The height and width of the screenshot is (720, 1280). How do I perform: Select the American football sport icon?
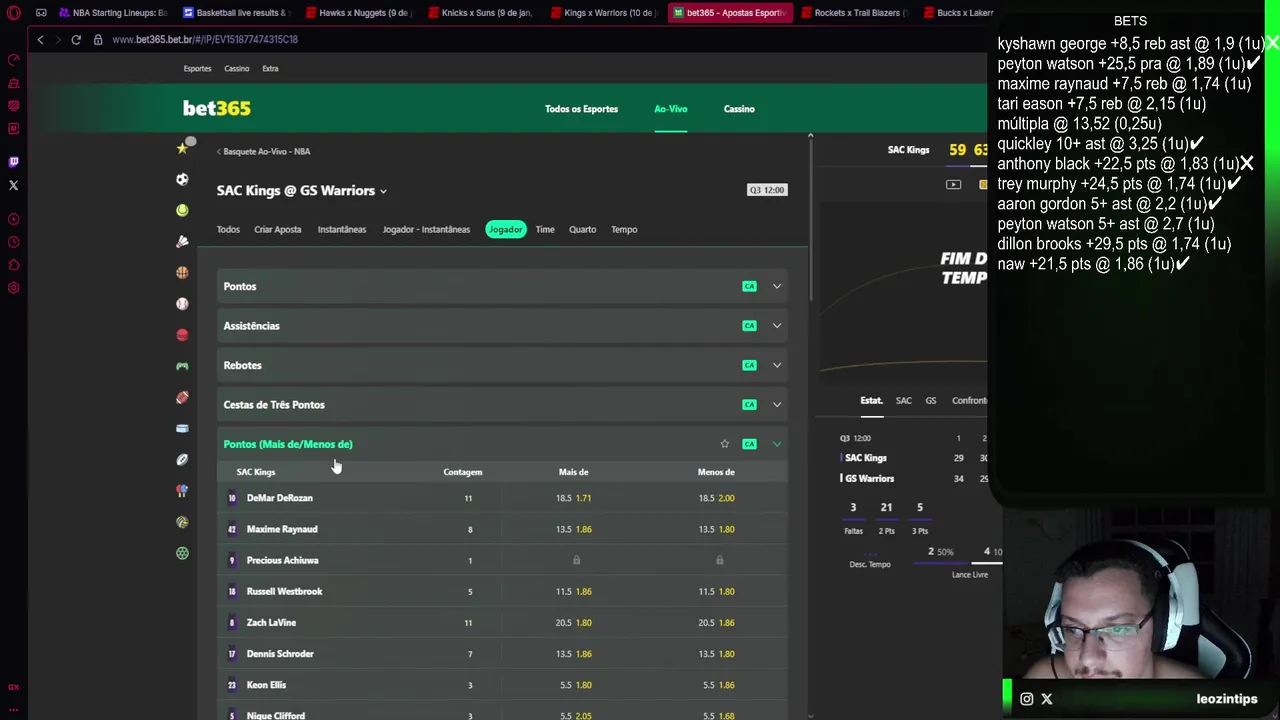point(182,398)
